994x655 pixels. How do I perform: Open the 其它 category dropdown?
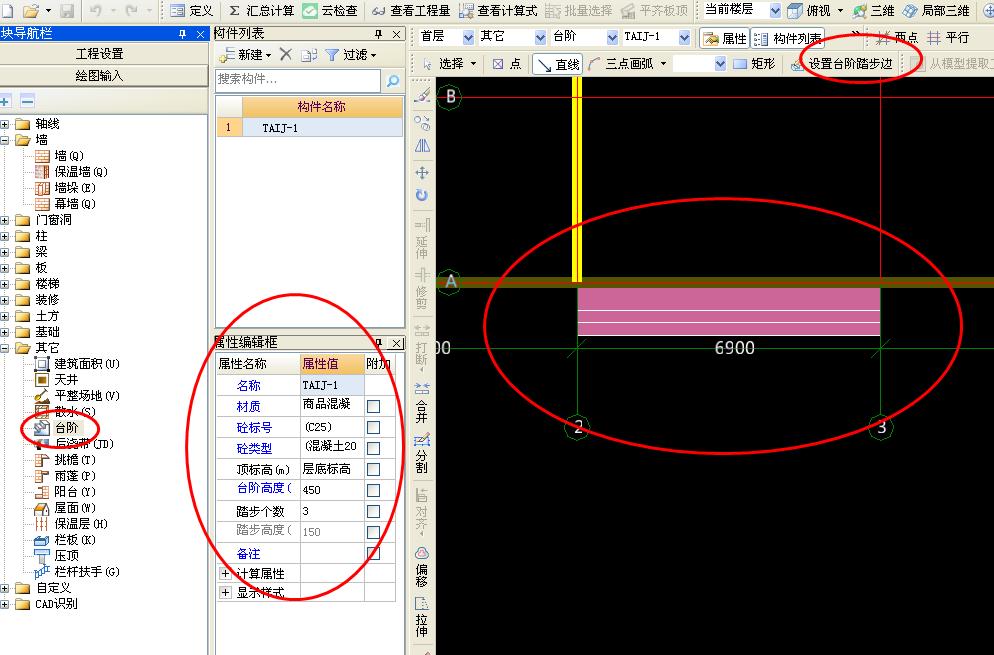click(540, 37)
